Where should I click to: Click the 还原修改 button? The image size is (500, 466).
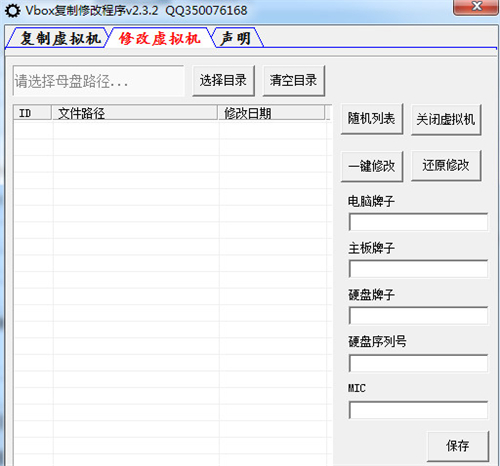(x=446, y=165)
